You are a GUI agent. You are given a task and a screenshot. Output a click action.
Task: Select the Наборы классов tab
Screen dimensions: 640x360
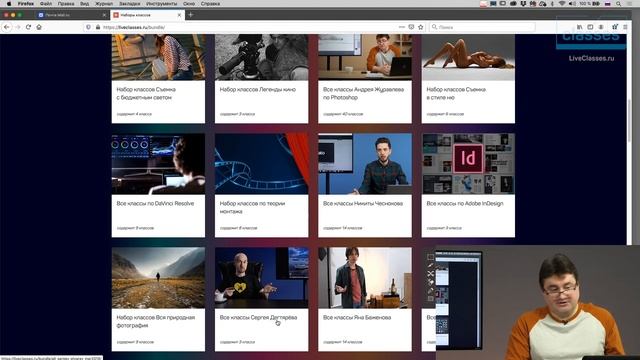pos(146,15)
